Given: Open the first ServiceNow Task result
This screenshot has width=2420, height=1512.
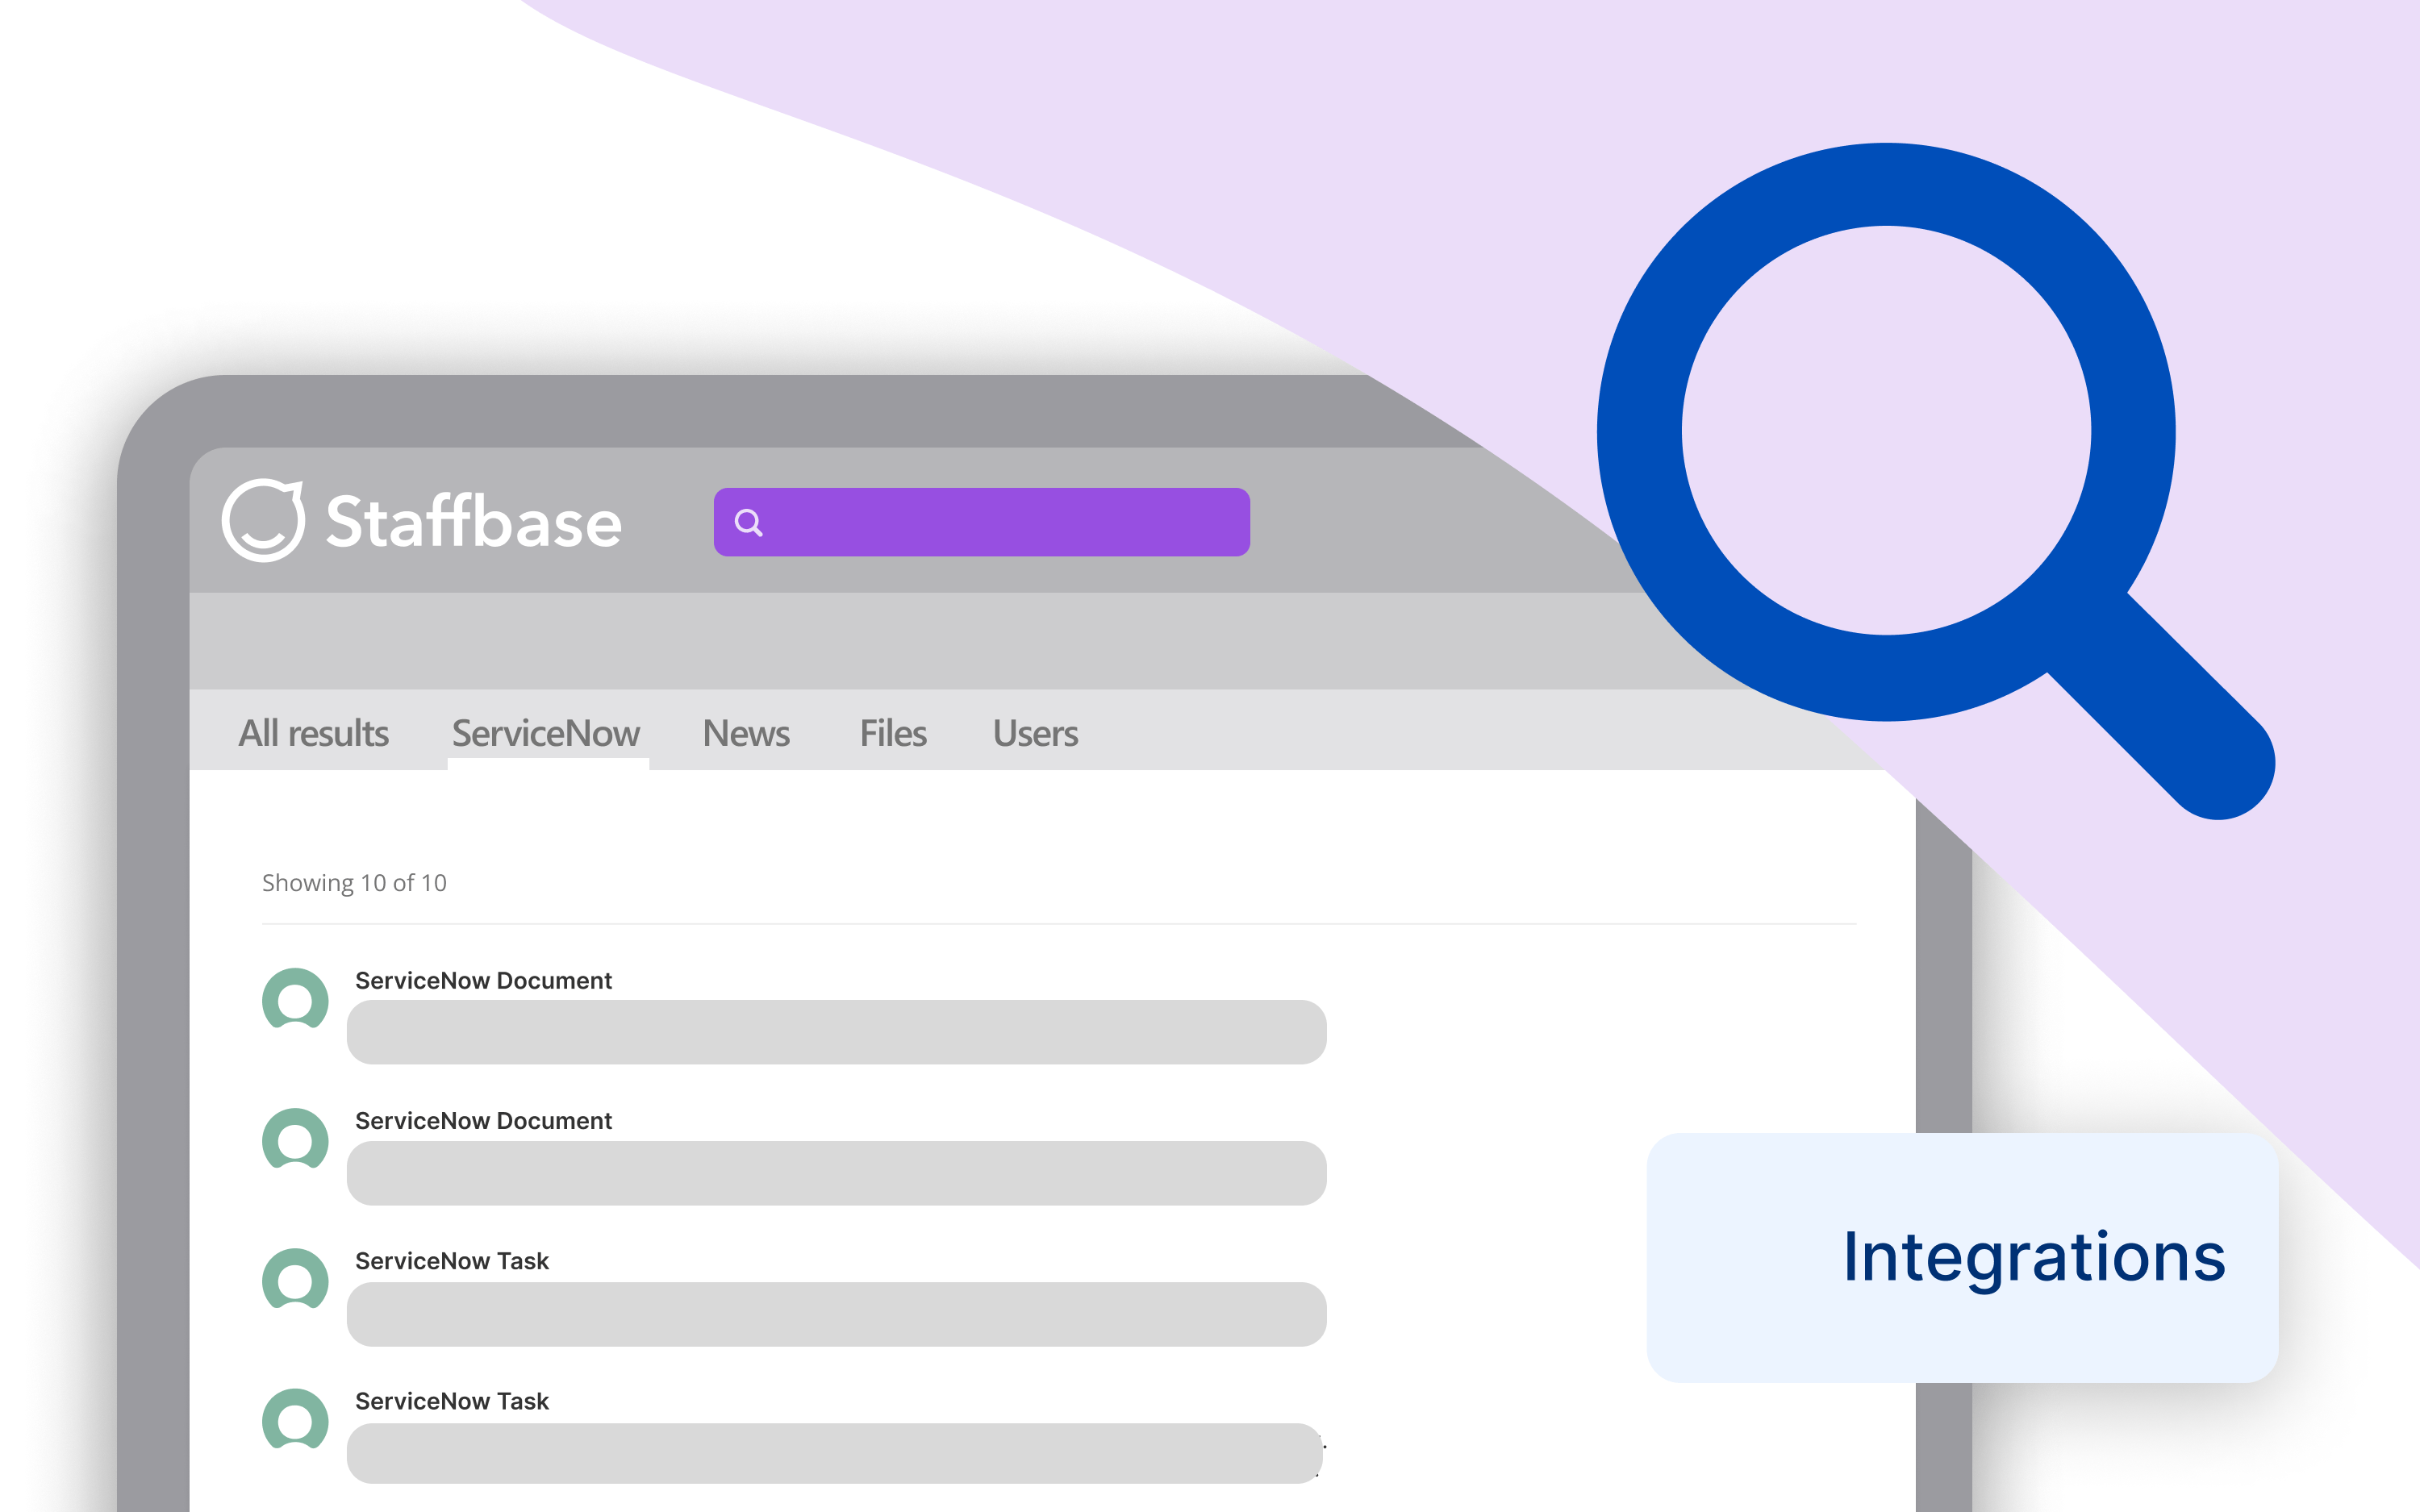Looking at the screenshot, I should (x=453, y=1261).
